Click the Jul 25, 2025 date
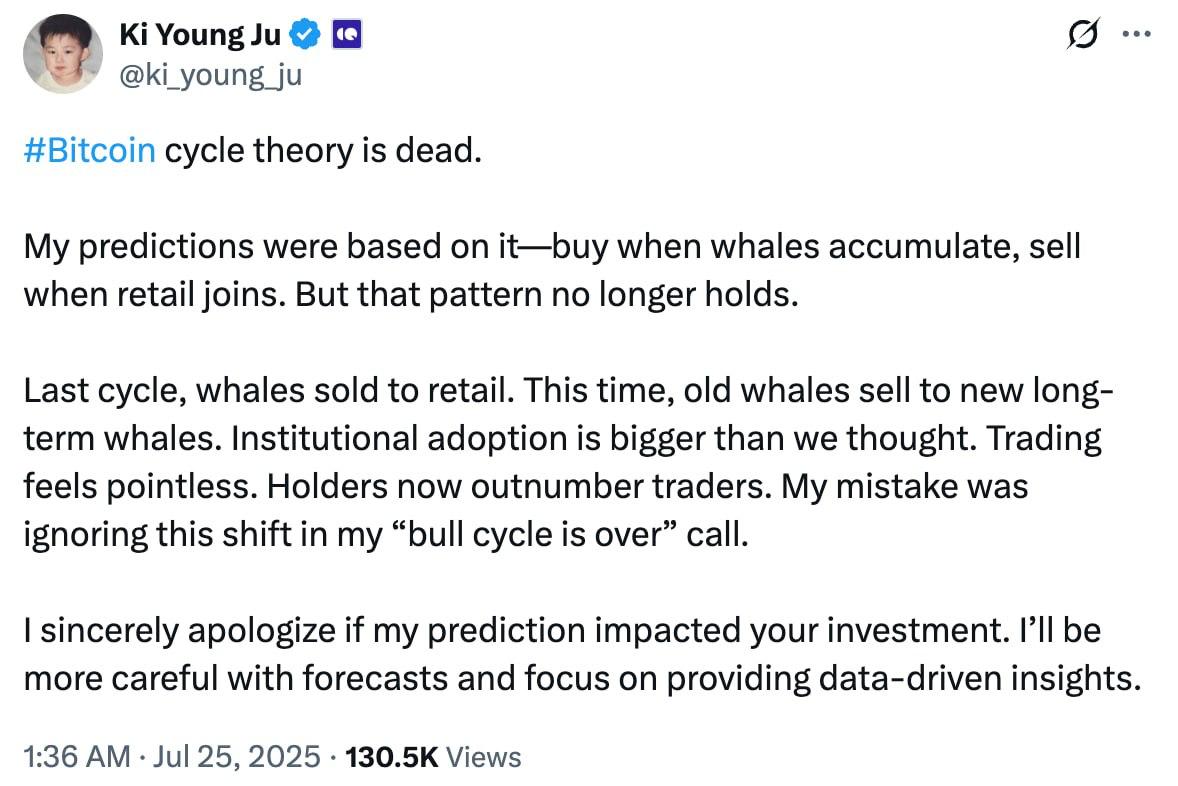The image size is (1178, 786). click(x=237, y=757)
